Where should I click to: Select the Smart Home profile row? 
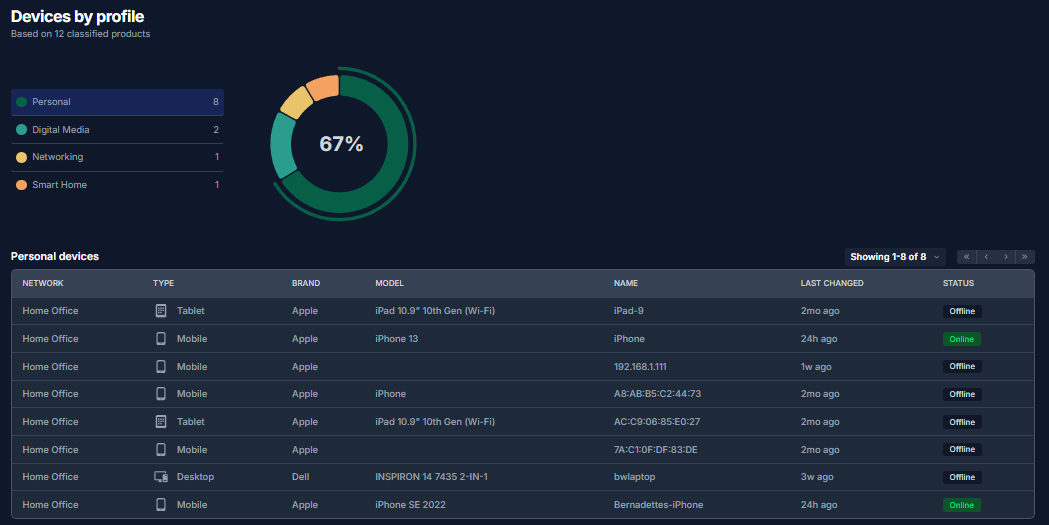[x=117, y=185]
